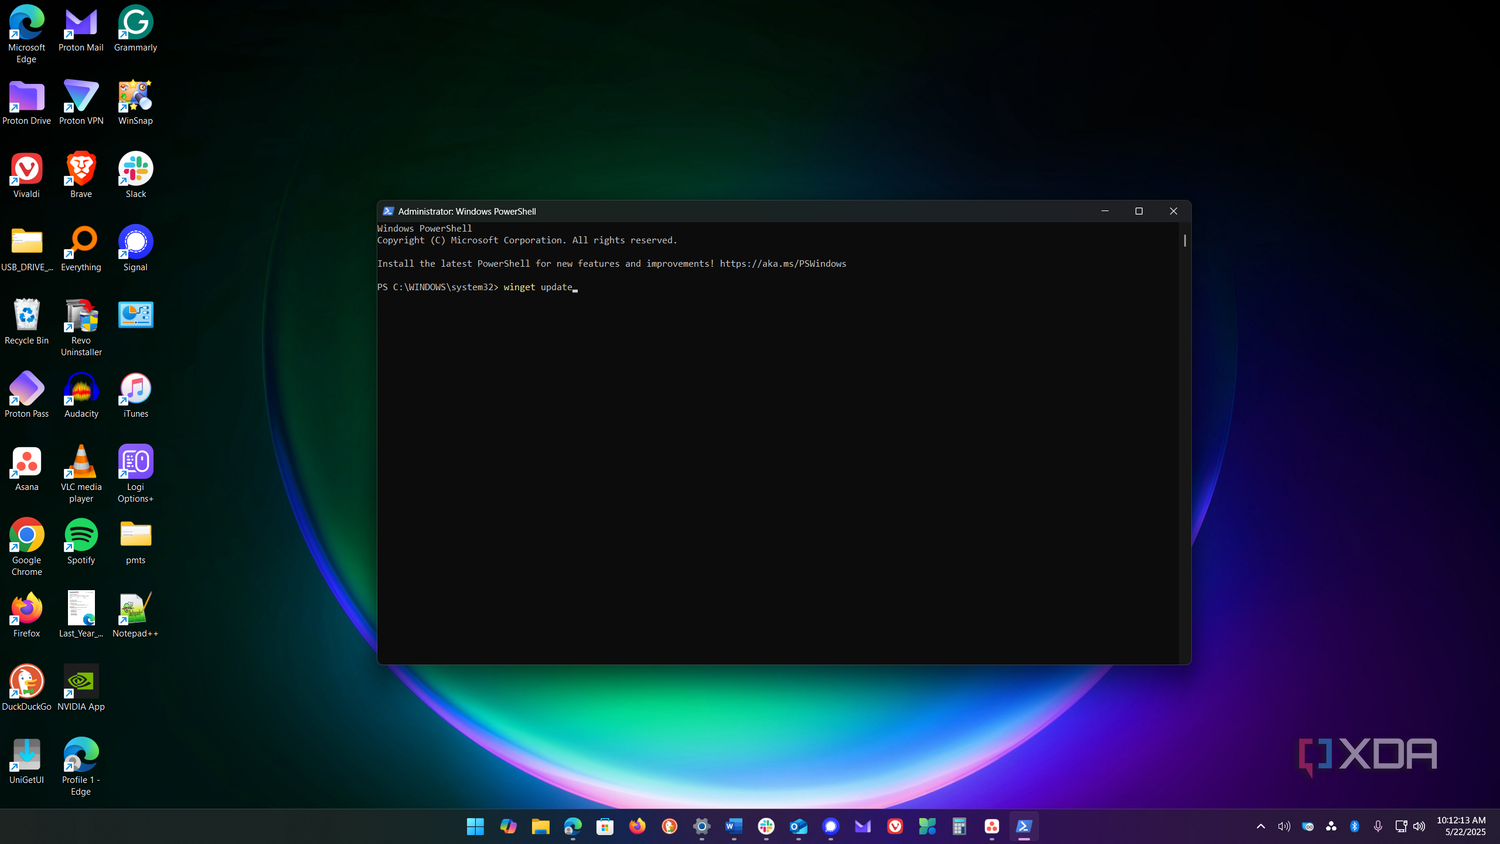The height and width of the screenshot is (844, 1500).
Task: Select the Everything search desktop icon
Action: tap(81, 248)
